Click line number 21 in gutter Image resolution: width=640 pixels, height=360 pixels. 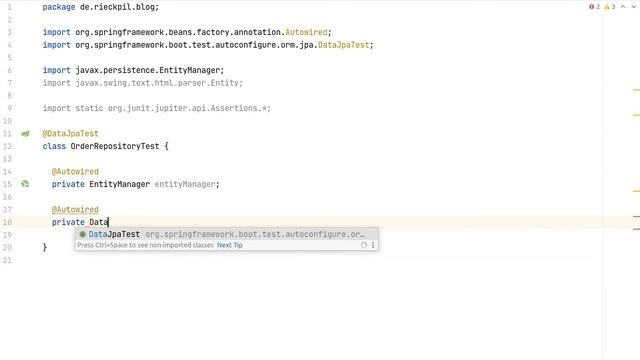point(7,260)
